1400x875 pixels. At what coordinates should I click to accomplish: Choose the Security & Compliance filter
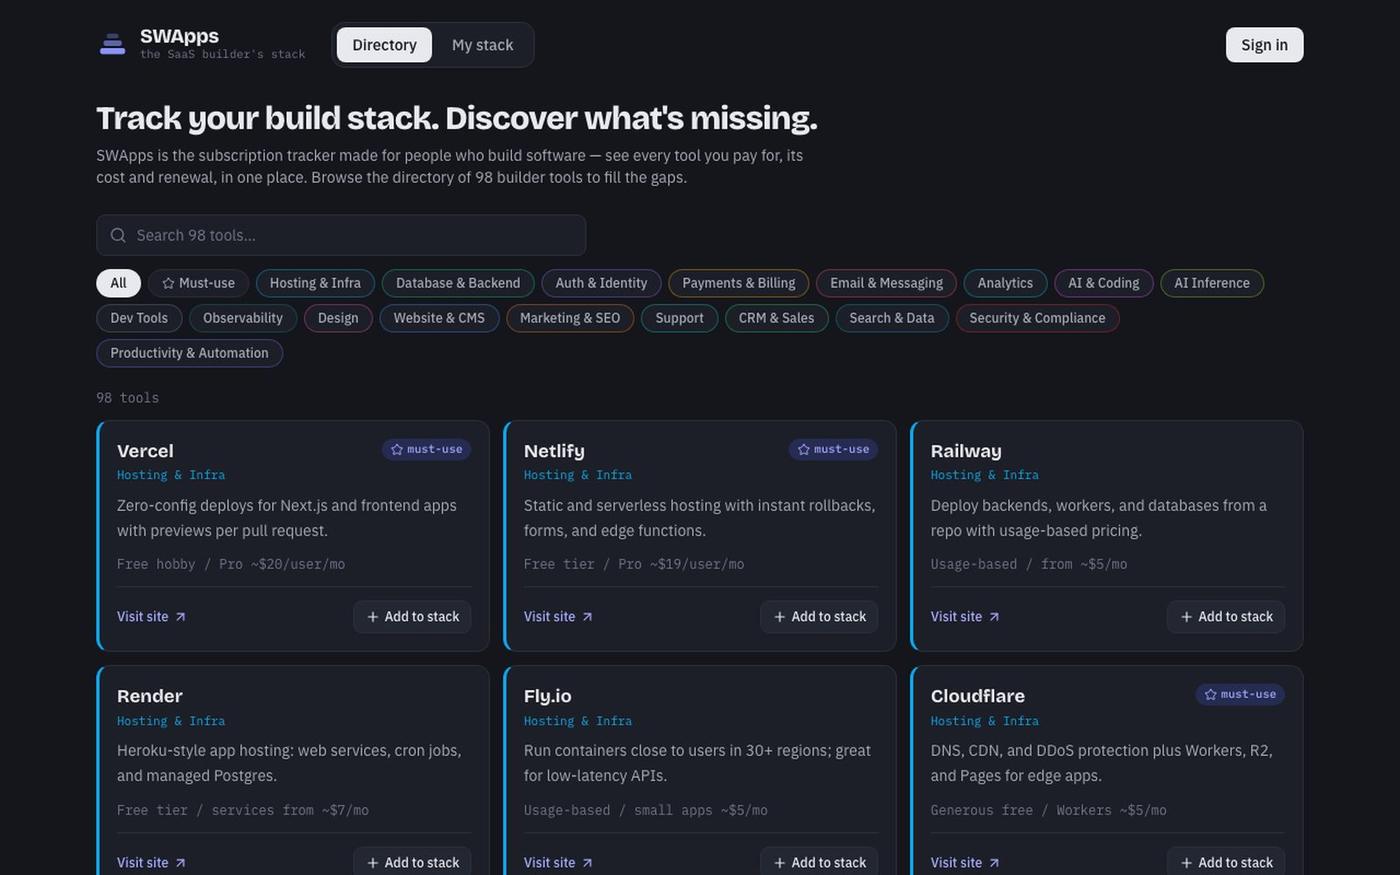coord(1037,318)
